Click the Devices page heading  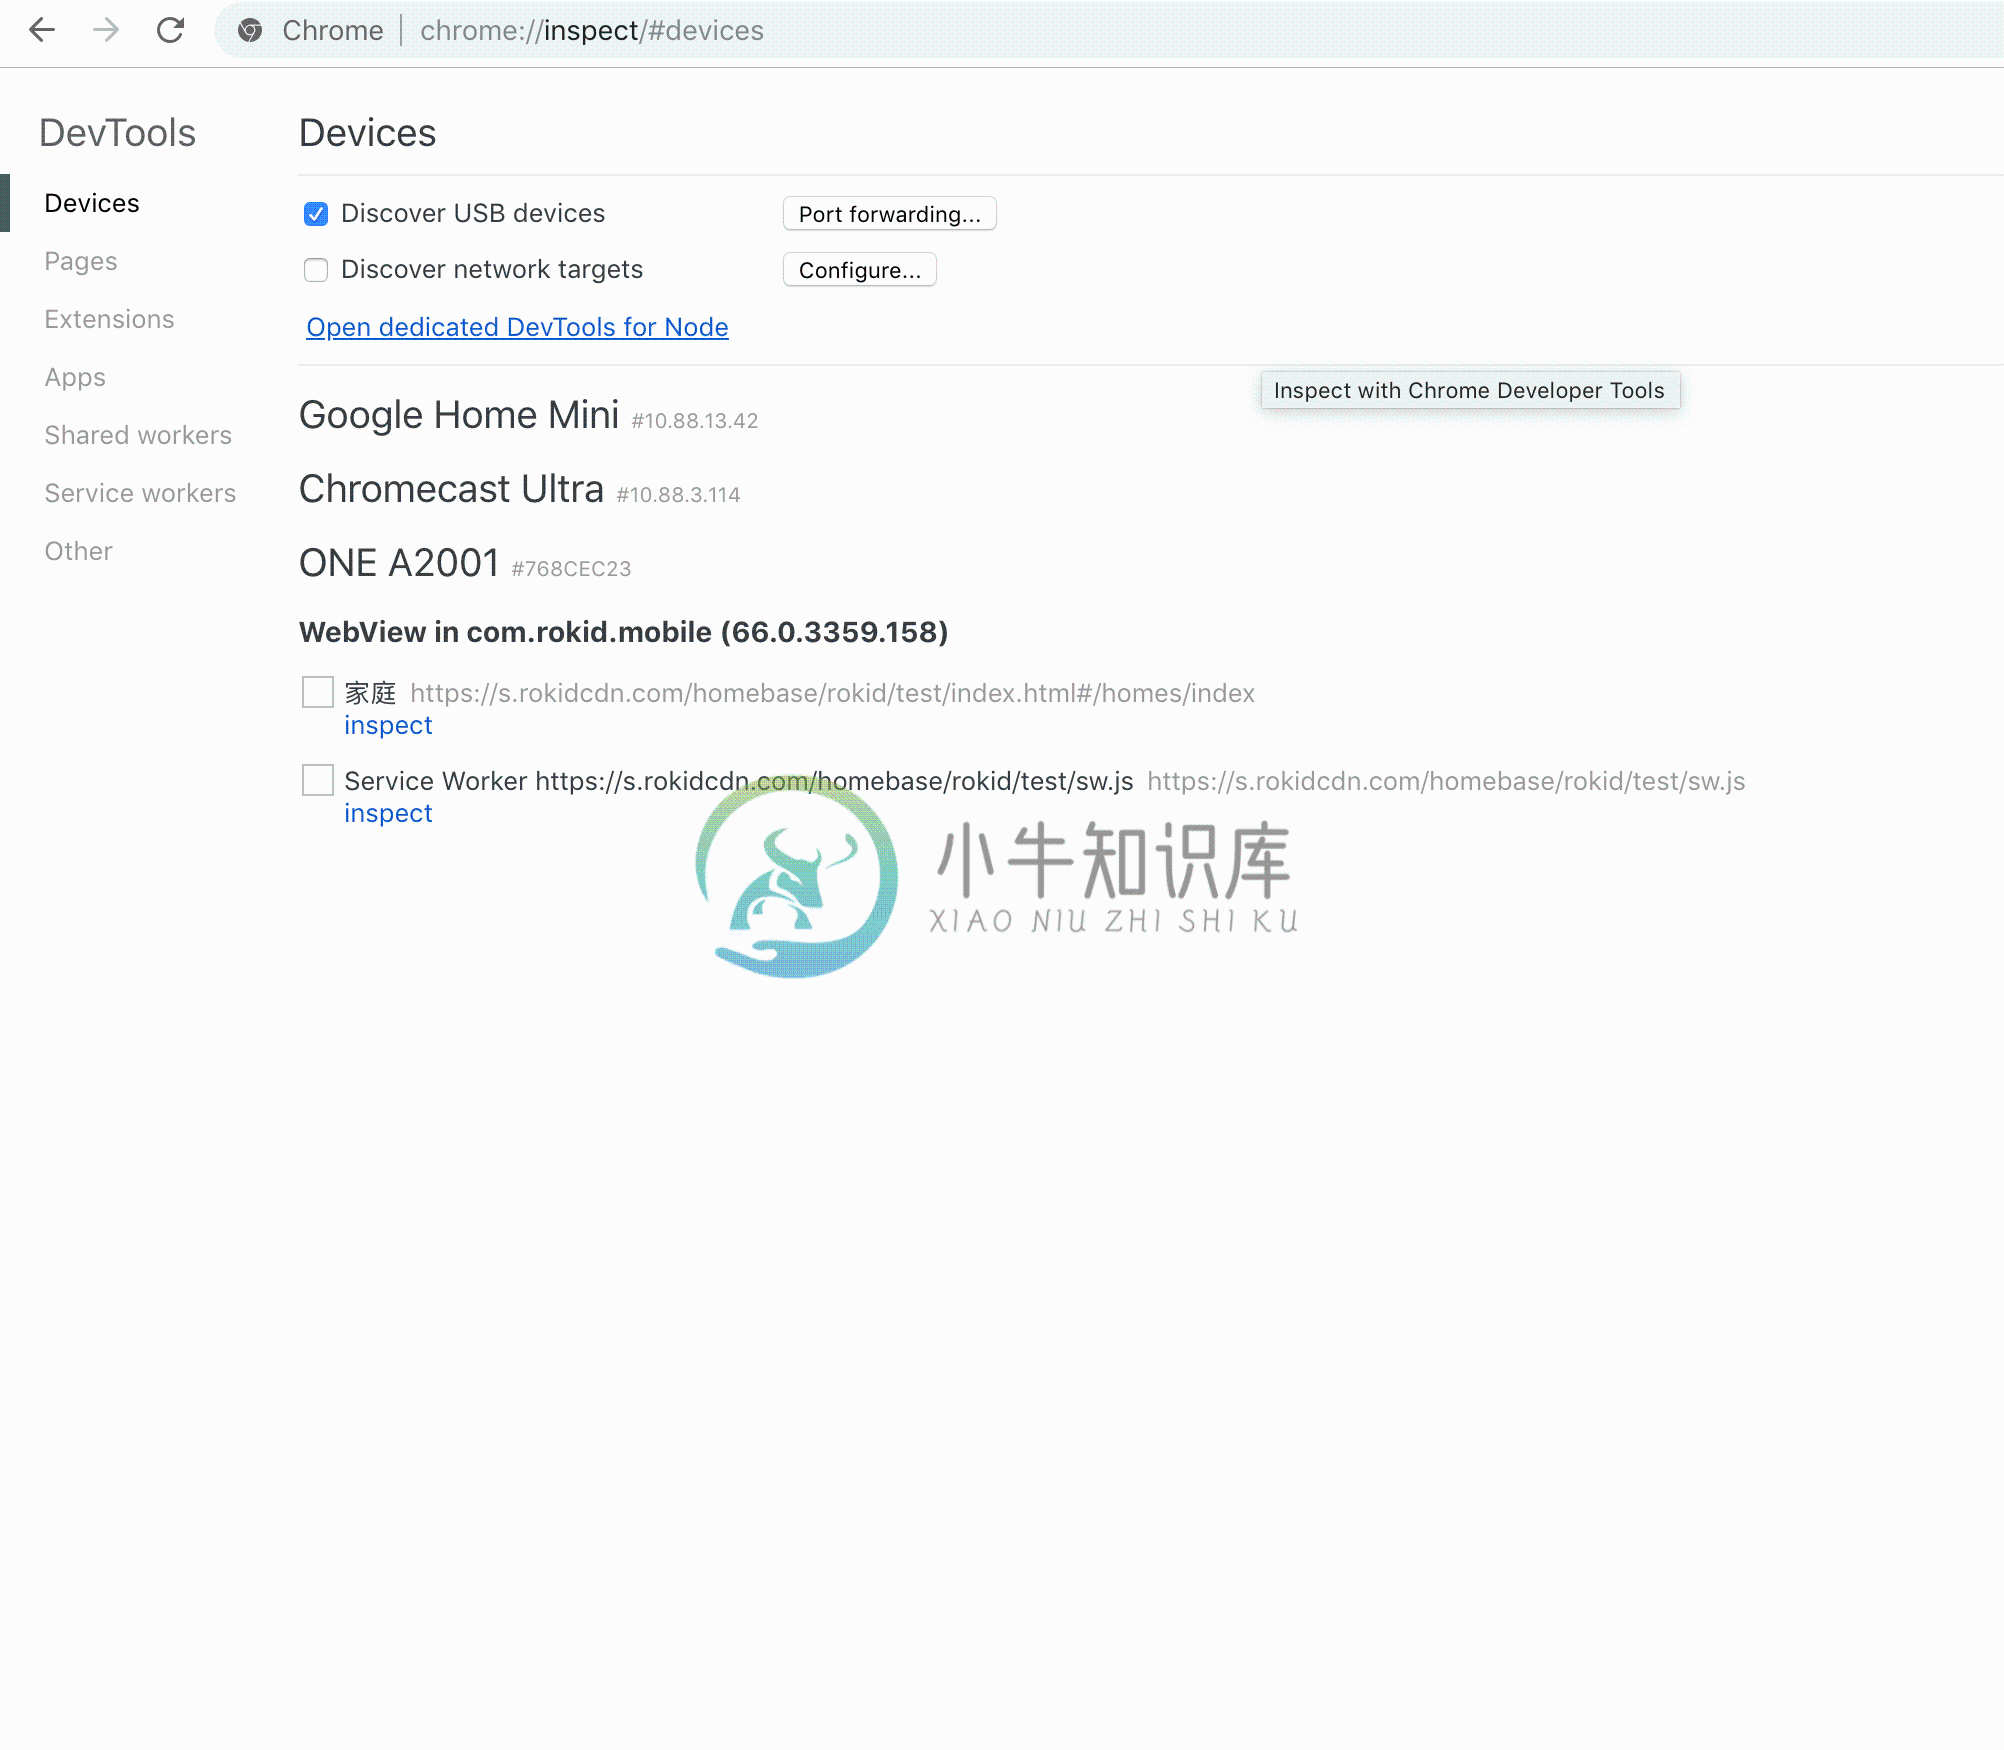[367, 133]
